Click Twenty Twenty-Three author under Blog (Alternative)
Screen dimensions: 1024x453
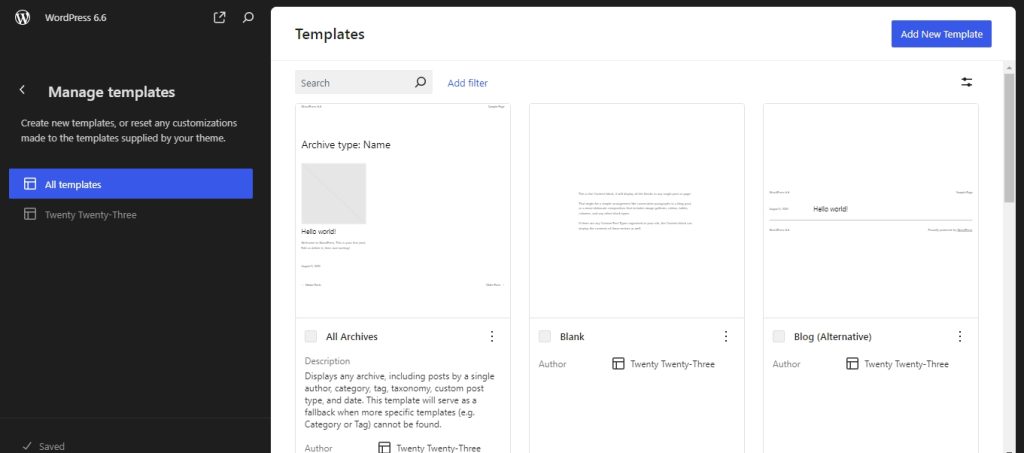[906, 364]
